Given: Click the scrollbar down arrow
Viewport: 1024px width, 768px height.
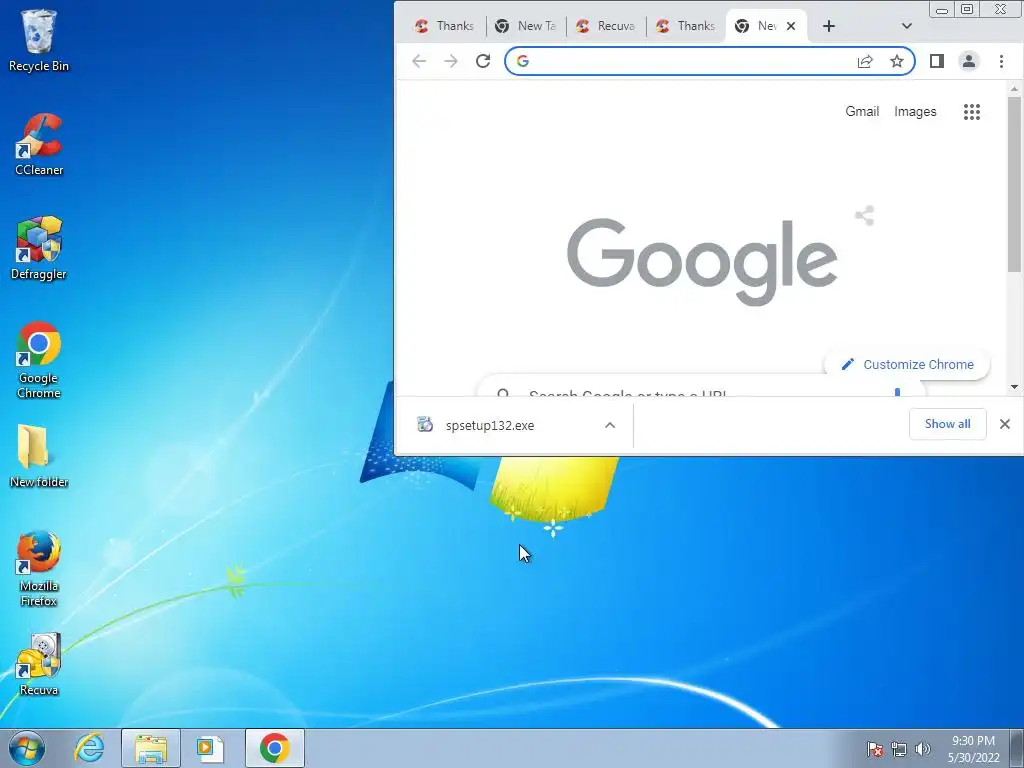Looking at the screenshot, I should point(1014,387).
